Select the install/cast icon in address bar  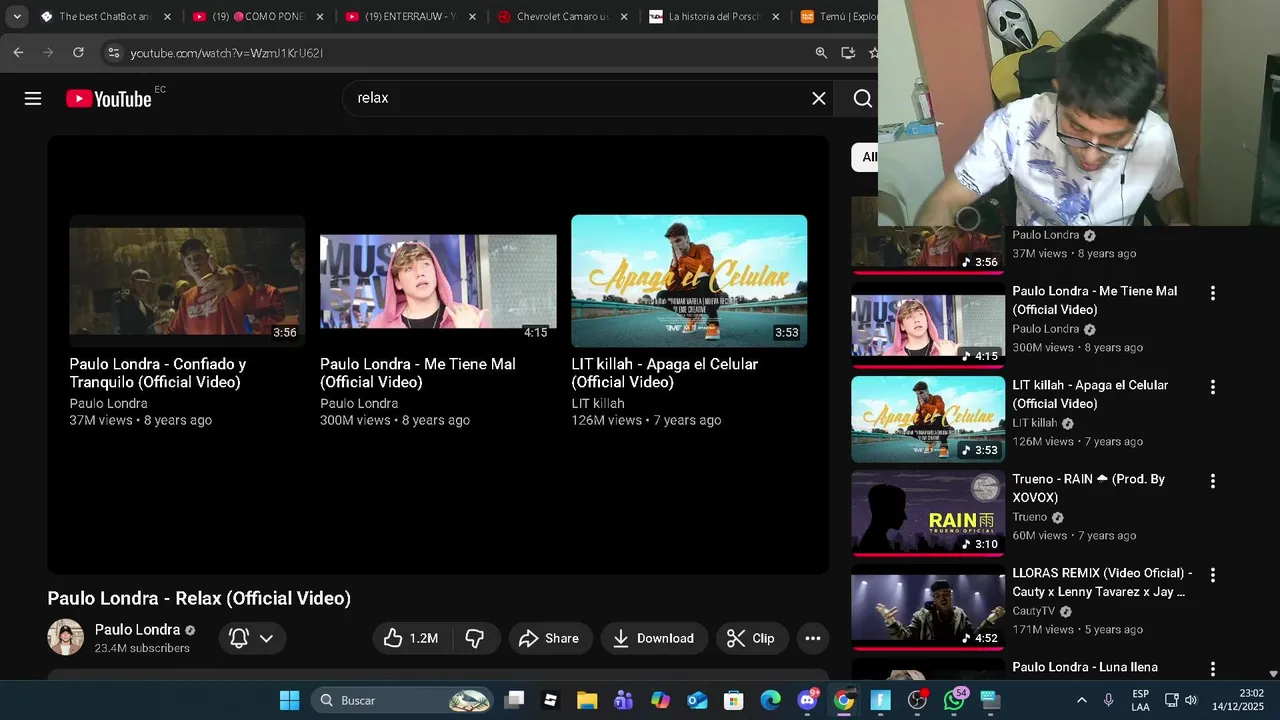click(848, 53)
